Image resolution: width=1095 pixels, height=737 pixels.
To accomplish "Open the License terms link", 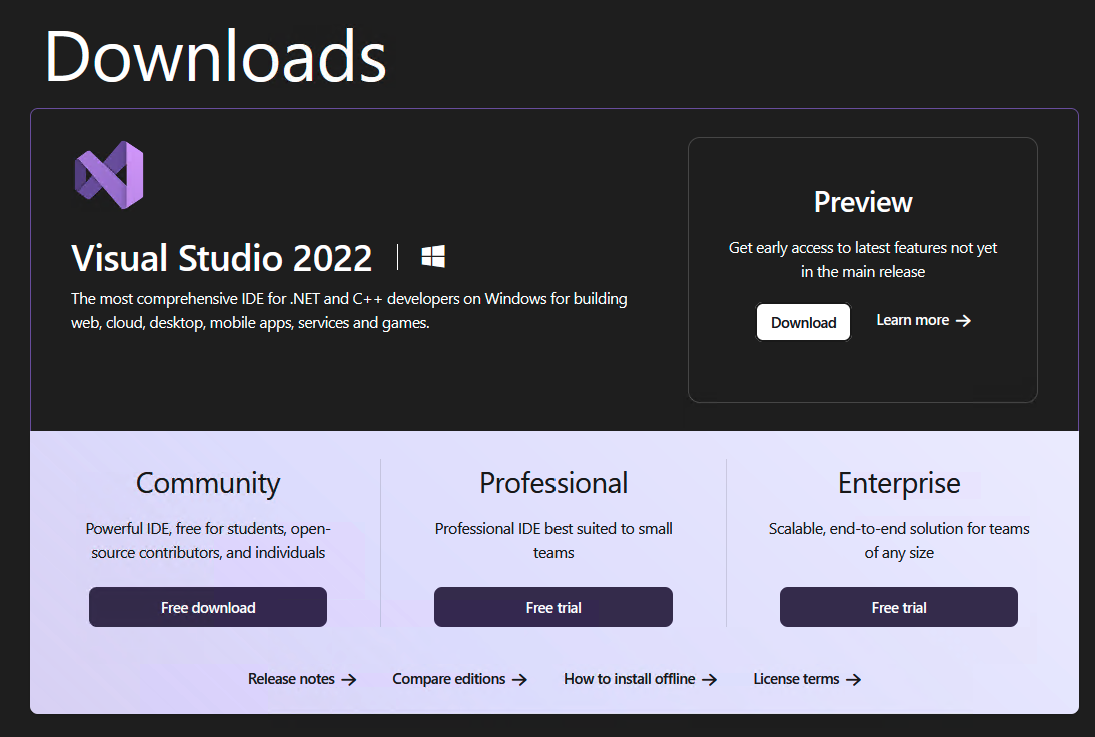I will coord(807,679).
